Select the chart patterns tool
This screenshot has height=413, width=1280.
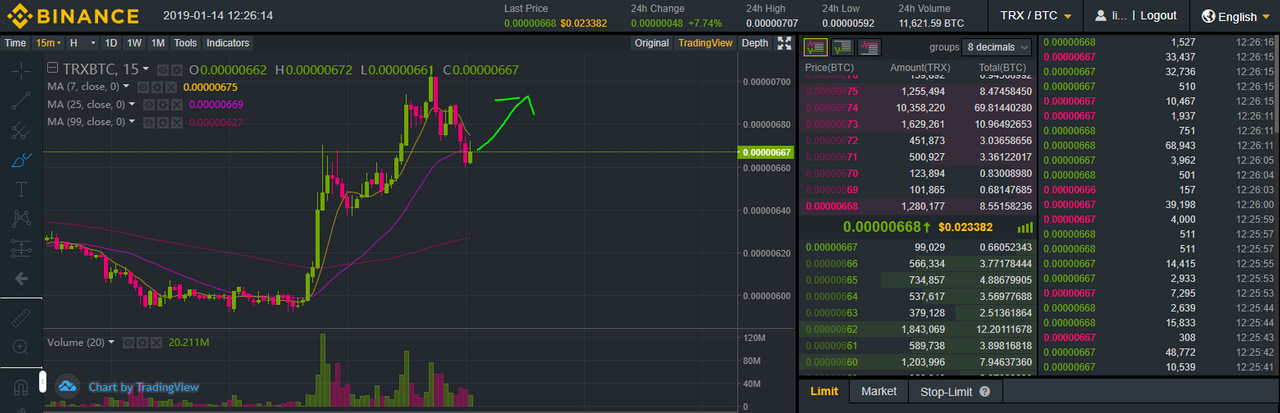click(20, 218)
